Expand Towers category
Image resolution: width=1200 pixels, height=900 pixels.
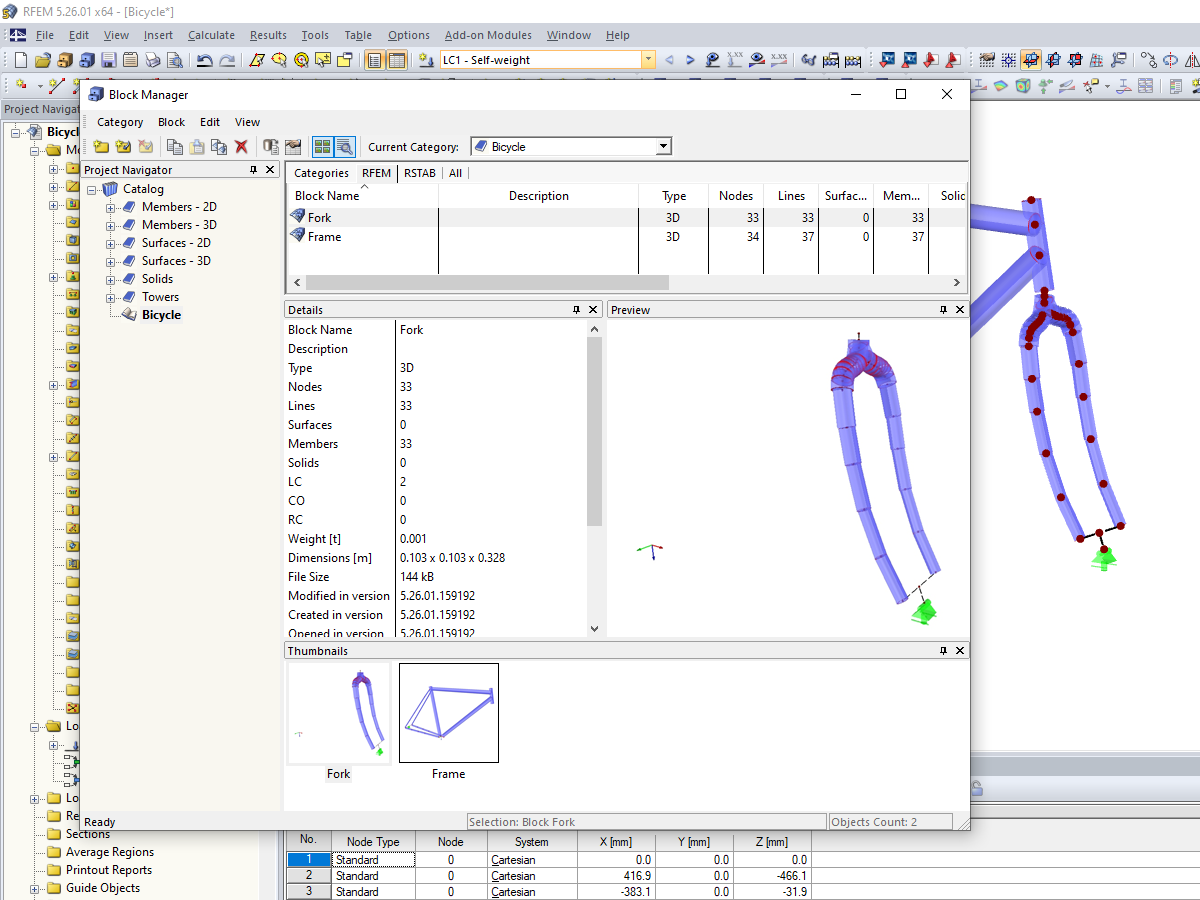tap(111, 297)
